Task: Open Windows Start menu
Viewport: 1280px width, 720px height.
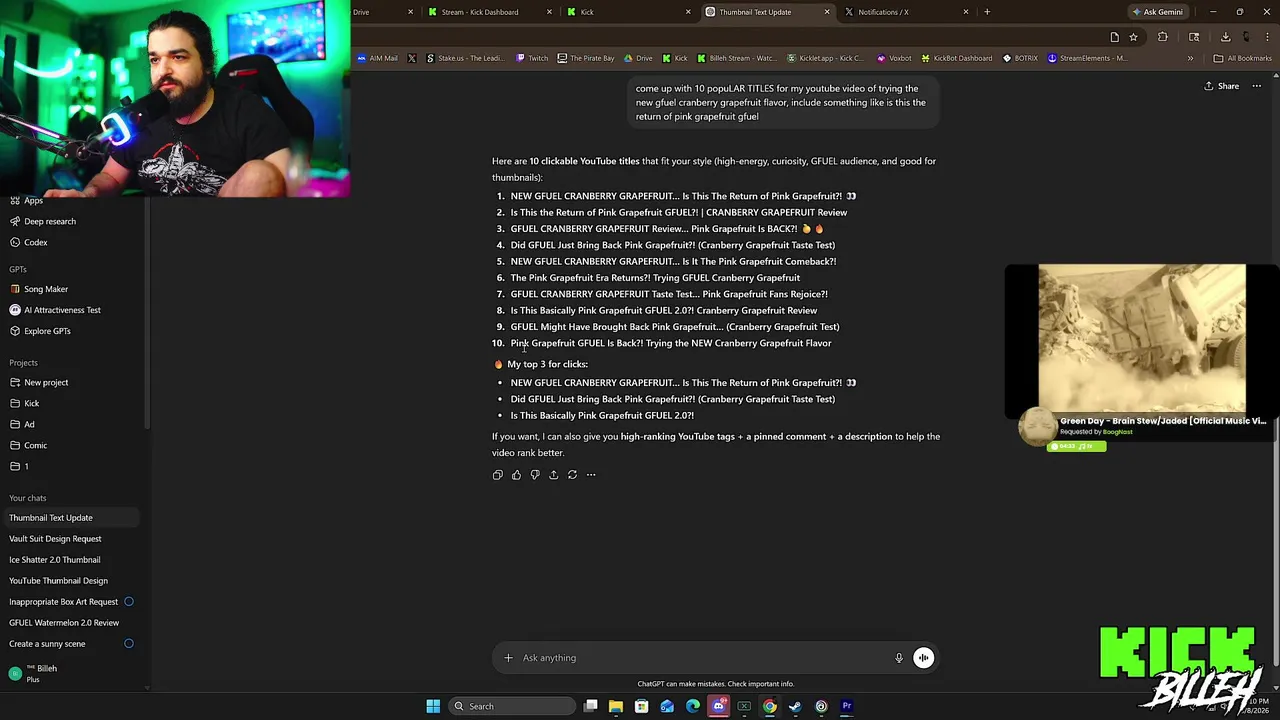Action: (x=433, y=706)
